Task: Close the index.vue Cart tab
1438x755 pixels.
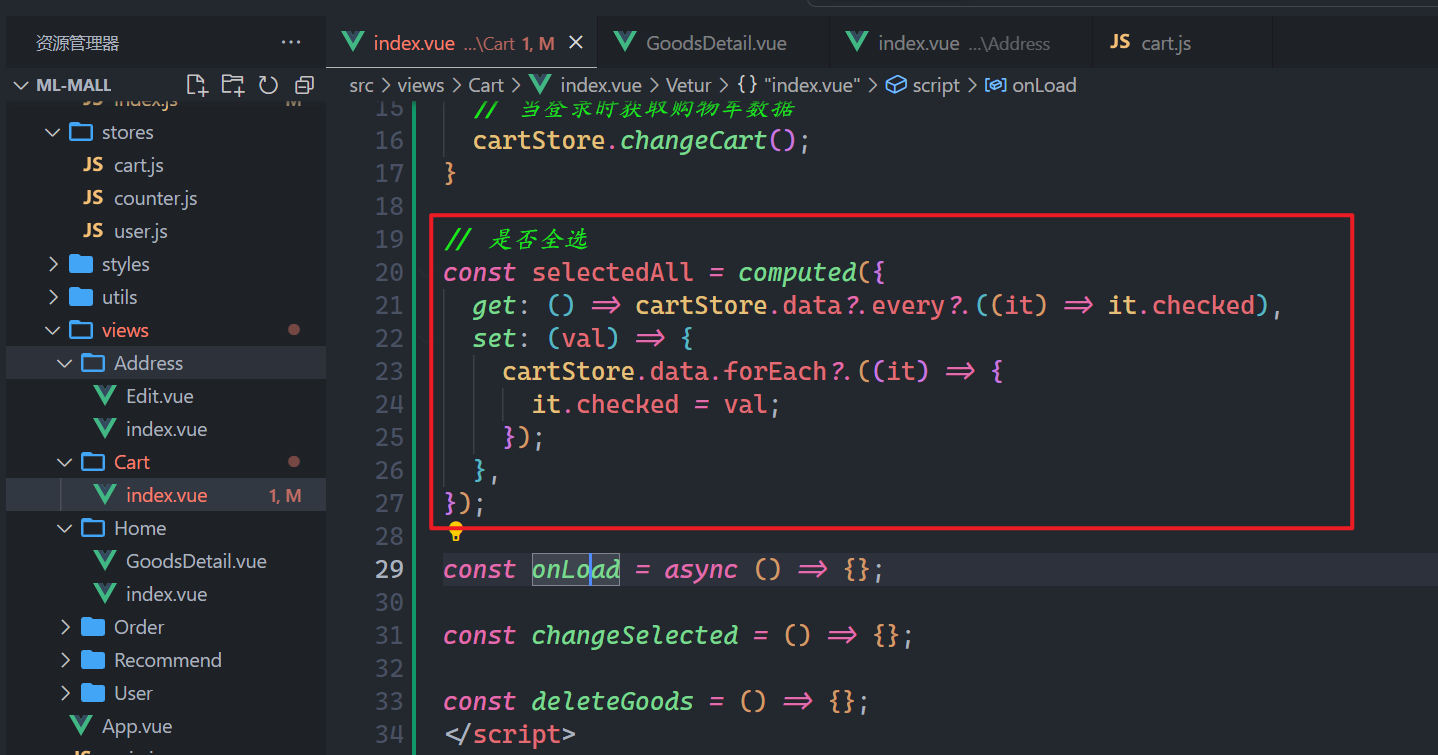Action: (575, 43)
